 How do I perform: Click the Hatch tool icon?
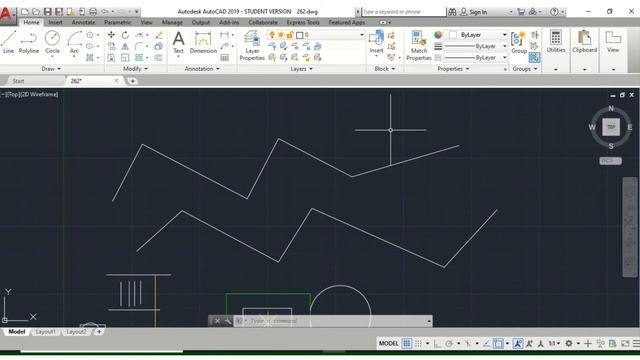pyautogui.click(x=90, y=58)
